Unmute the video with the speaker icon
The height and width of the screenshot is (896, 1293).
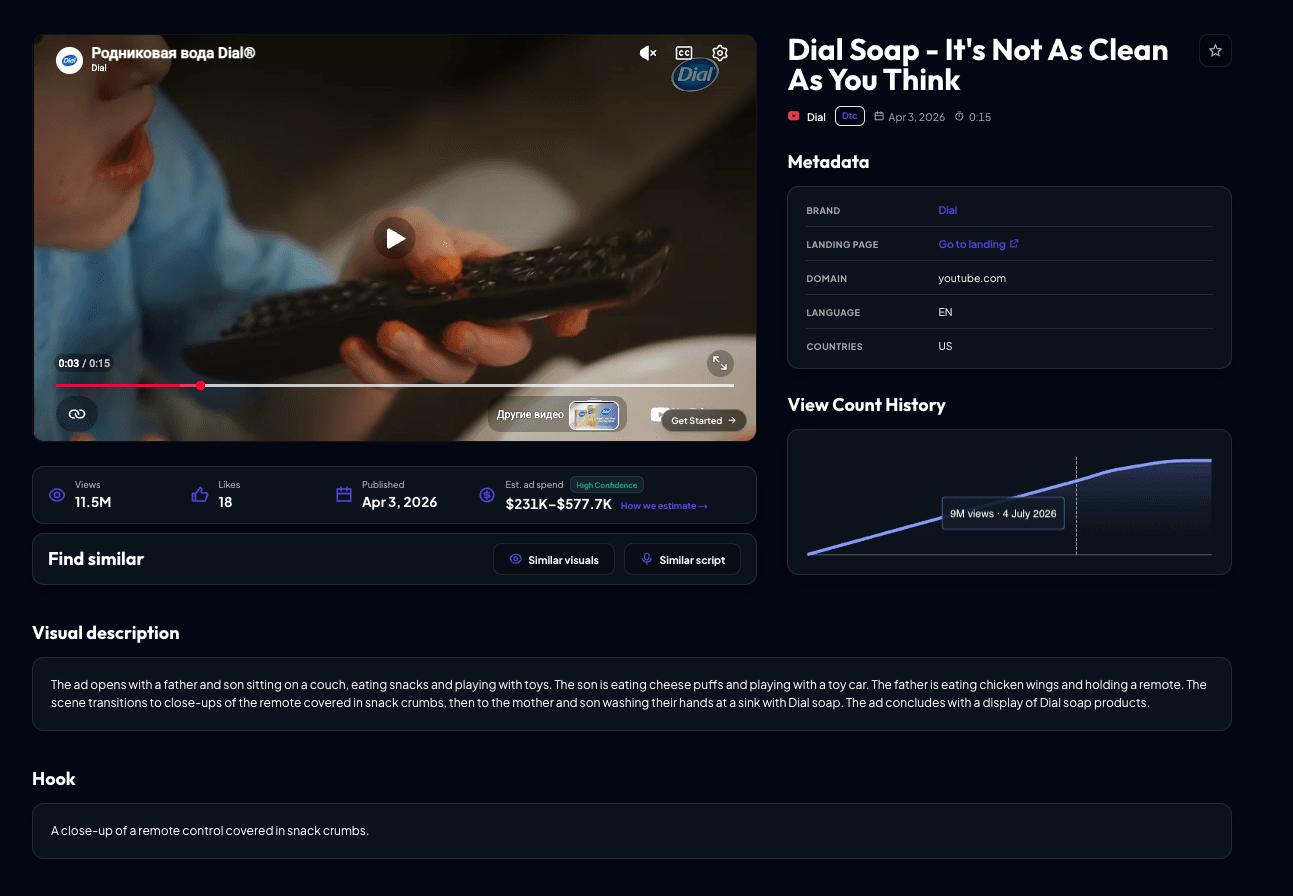[x=648, y=53]
